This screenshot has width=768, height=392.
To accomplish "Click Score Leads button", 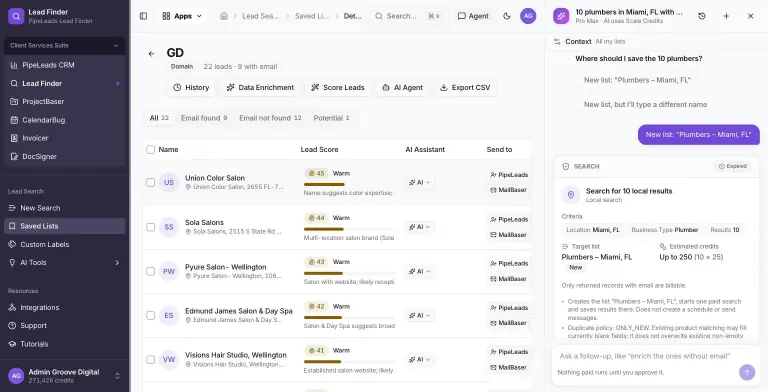I will (x=338, y=88).
